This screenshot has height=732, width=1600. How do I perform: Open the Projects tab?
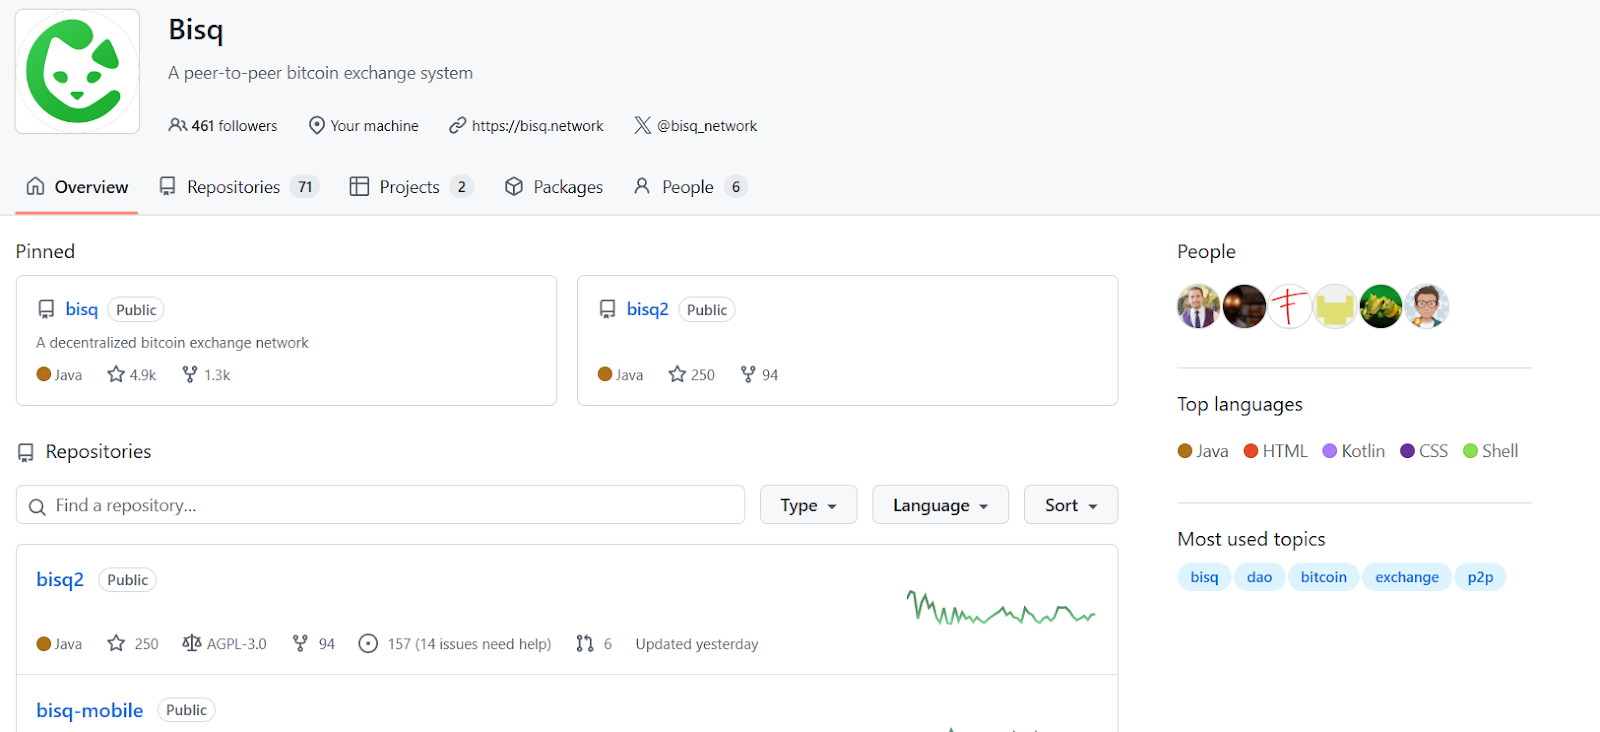pos(410,187)
